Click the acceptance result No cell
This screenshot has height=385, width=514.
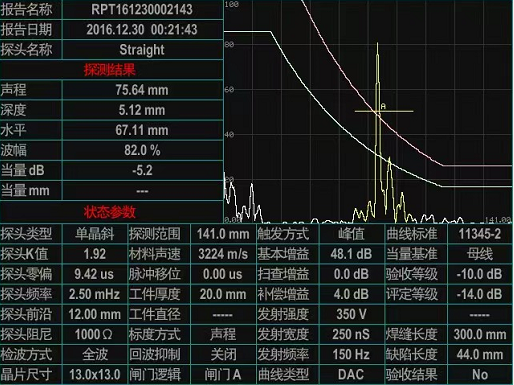pos(480,375)
